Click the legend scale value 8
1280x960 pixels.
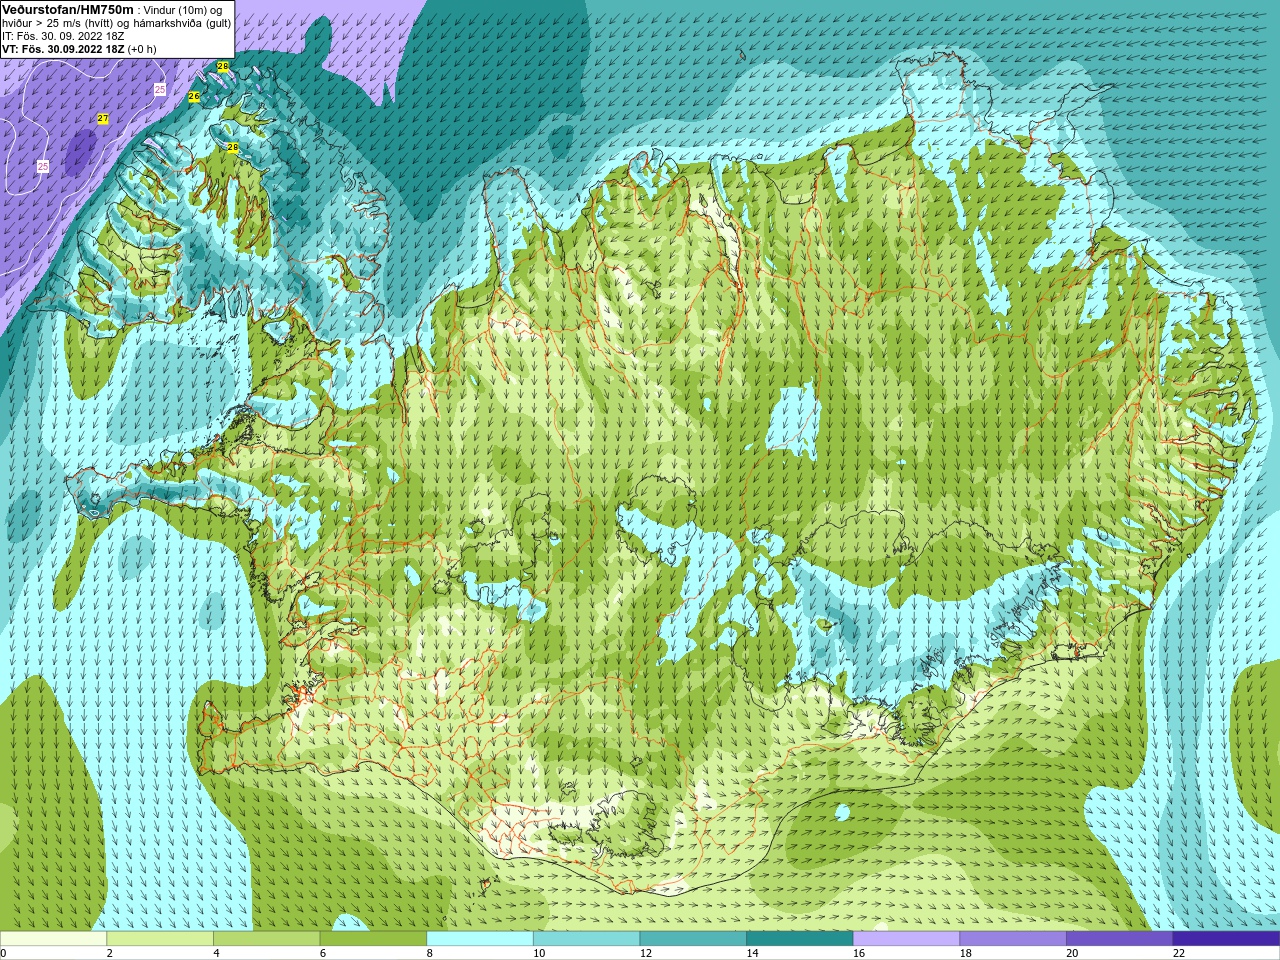coord(430,953)
